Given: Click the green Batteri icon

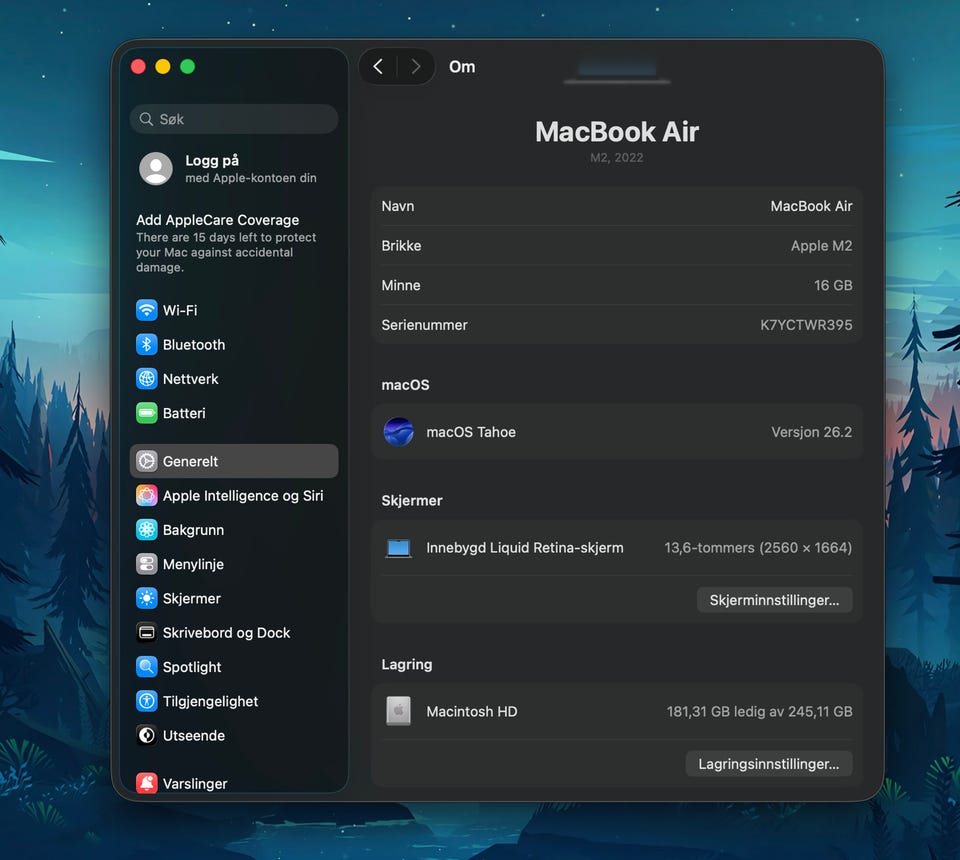Looking at the screenshot, I should [x=146, y=413].
